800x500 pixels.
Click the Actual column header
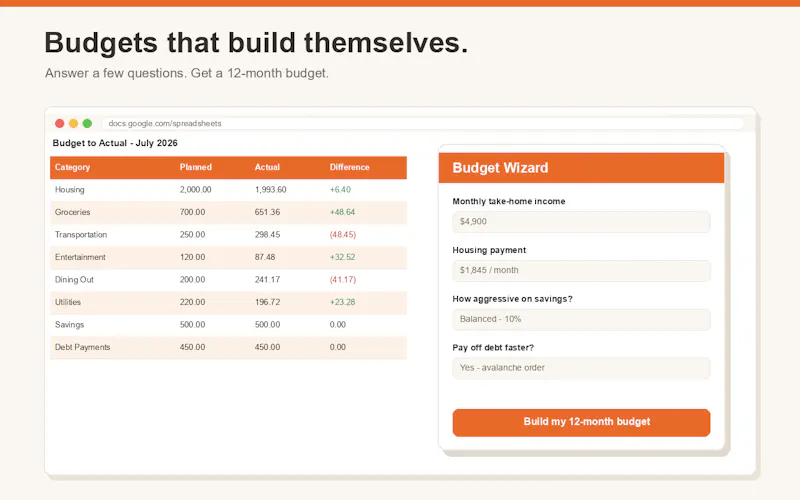click(267, 167)
